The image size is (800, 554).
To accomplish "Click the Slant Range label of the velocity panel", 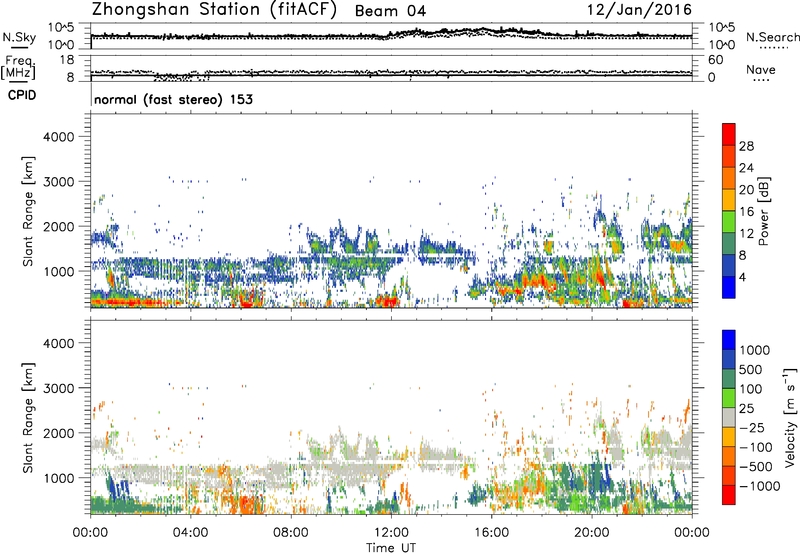I will 28,418.
